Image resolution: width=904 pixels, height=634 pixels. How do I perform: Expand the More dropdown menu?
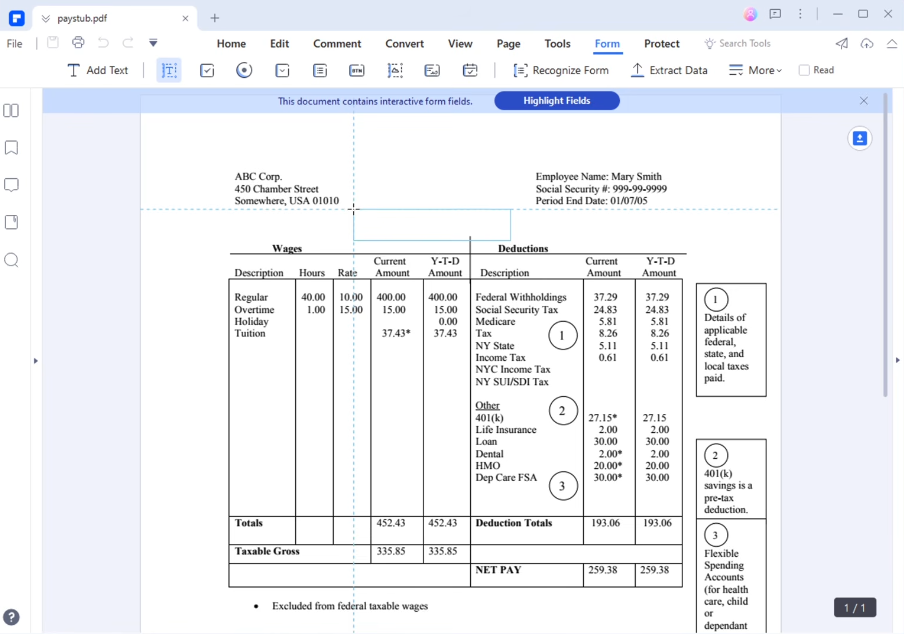(x=755, y=70)
